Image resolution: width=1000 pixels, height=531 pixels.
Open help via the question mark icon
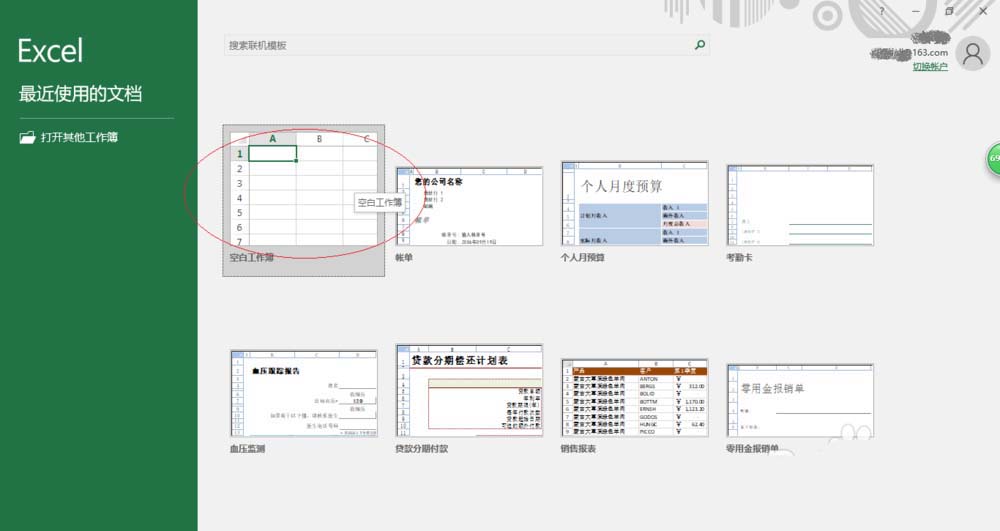pos(882,11)
